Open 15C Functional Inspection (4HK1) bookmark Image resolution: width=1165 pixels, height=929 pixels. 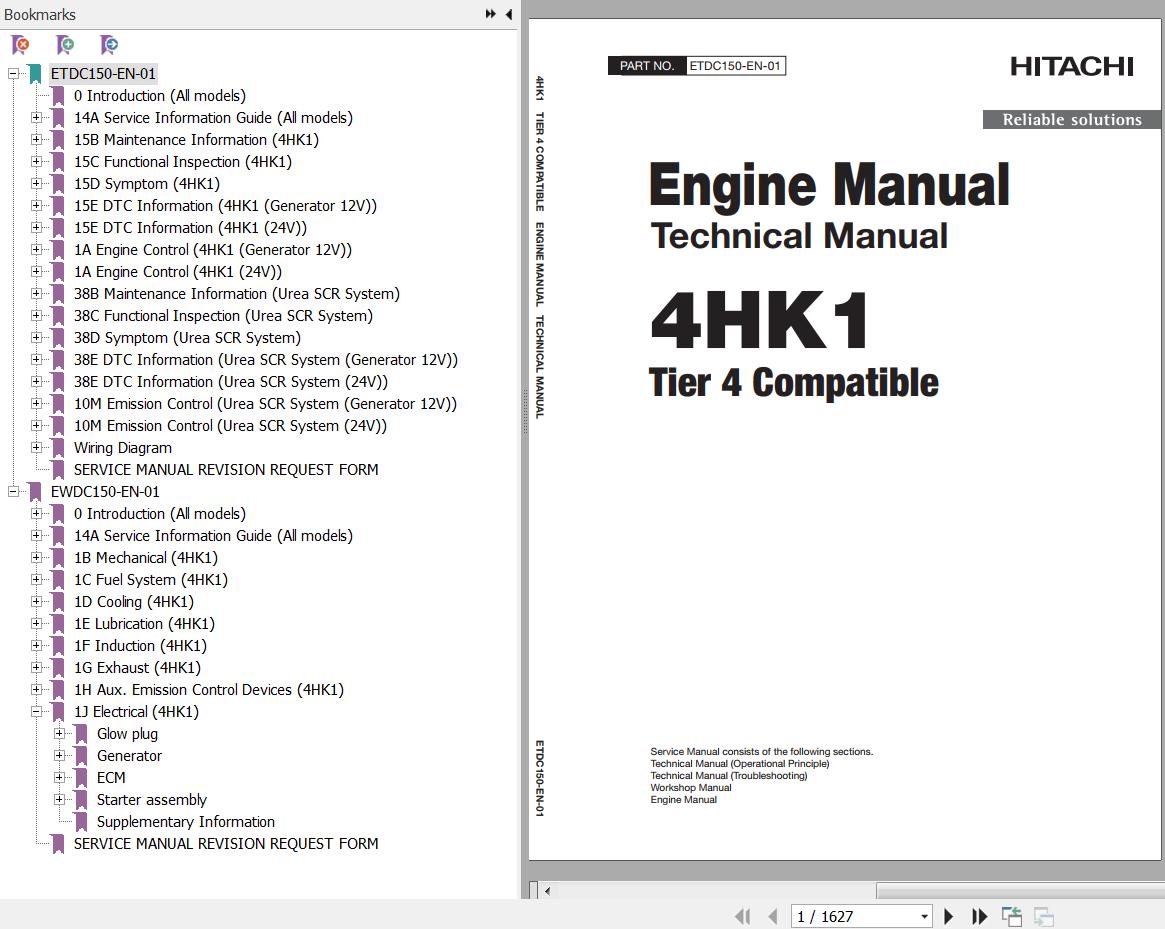point(183,161)
